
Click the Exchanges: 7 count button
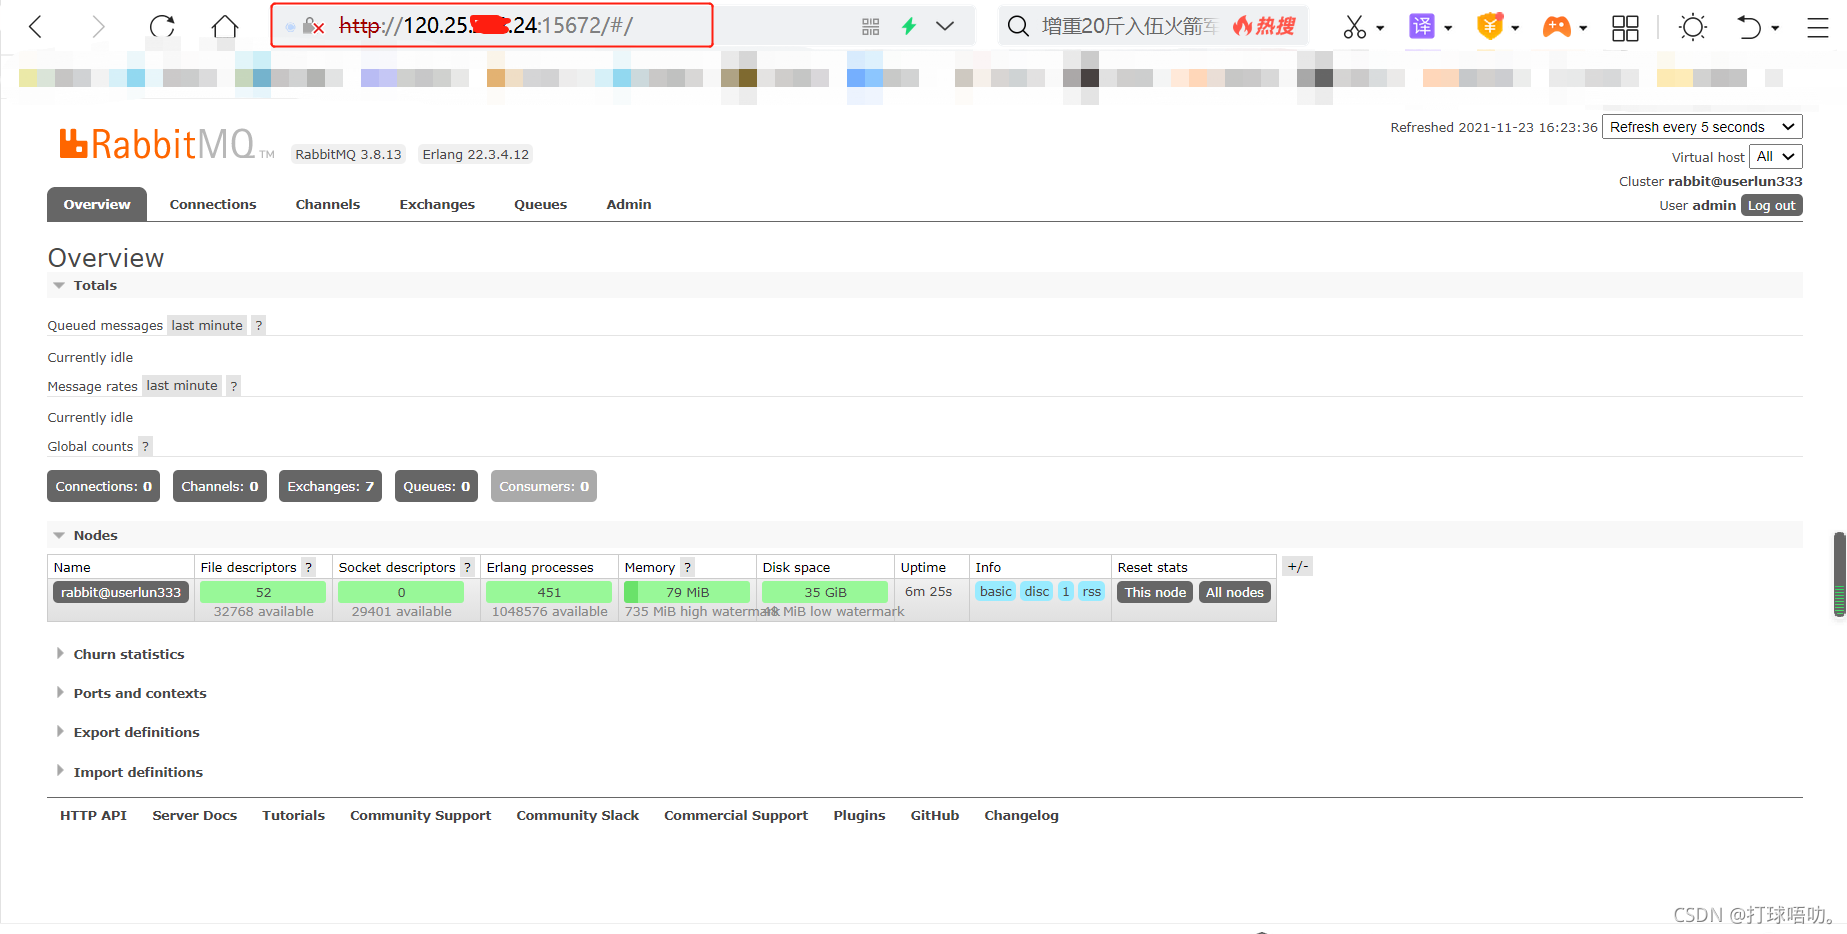pyautogui.click(x=331, y=486)
